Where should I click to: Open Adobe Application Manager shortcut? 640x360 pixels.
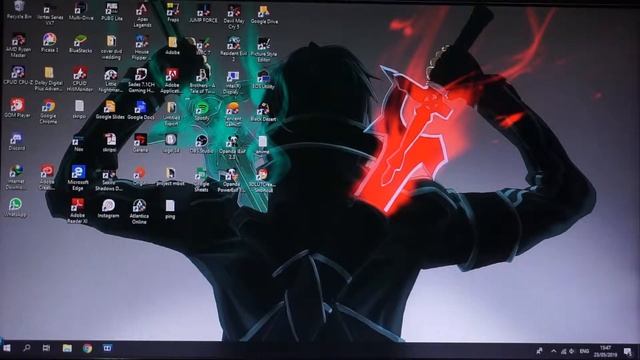pos(172,81)
